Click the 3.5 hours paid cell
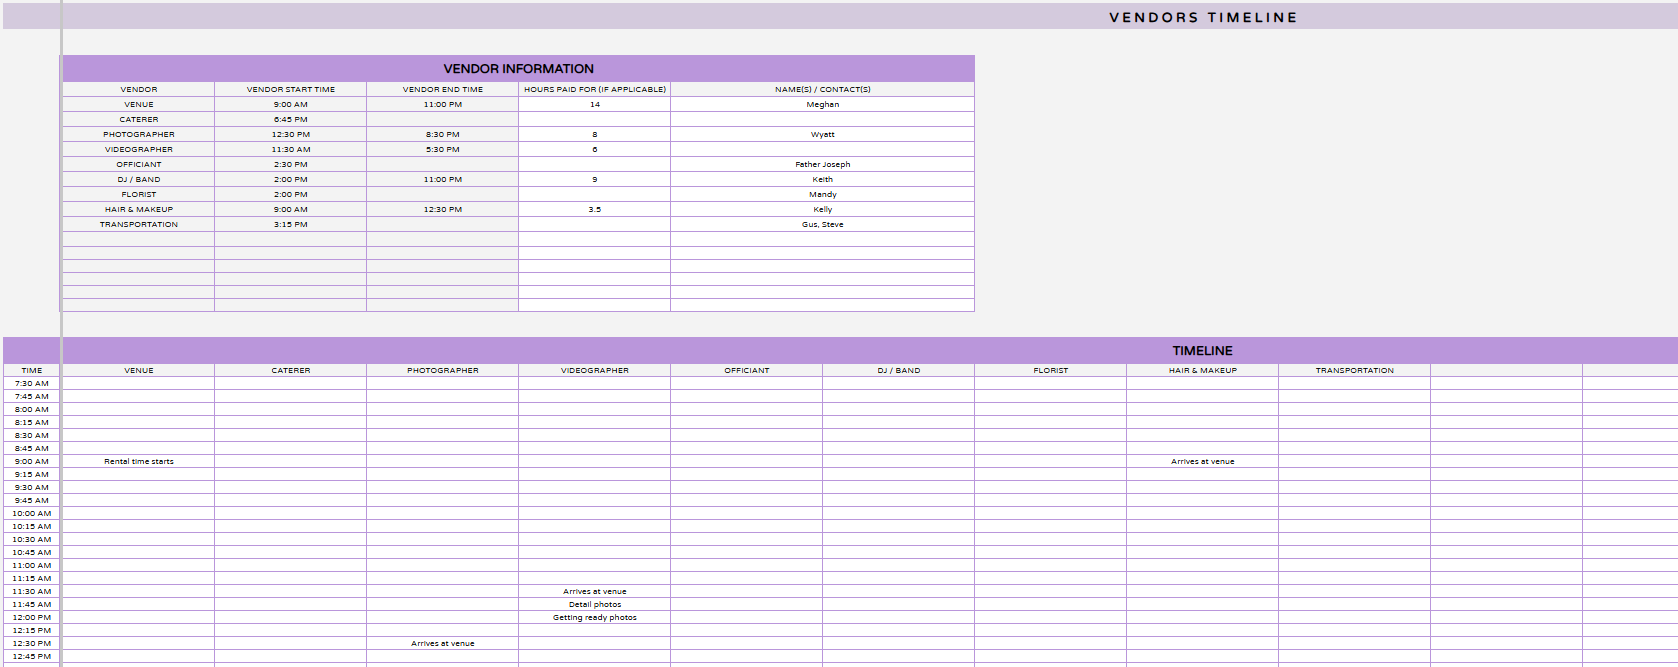The height and width of the screenshot is (667, 1678). click(594, 209)
